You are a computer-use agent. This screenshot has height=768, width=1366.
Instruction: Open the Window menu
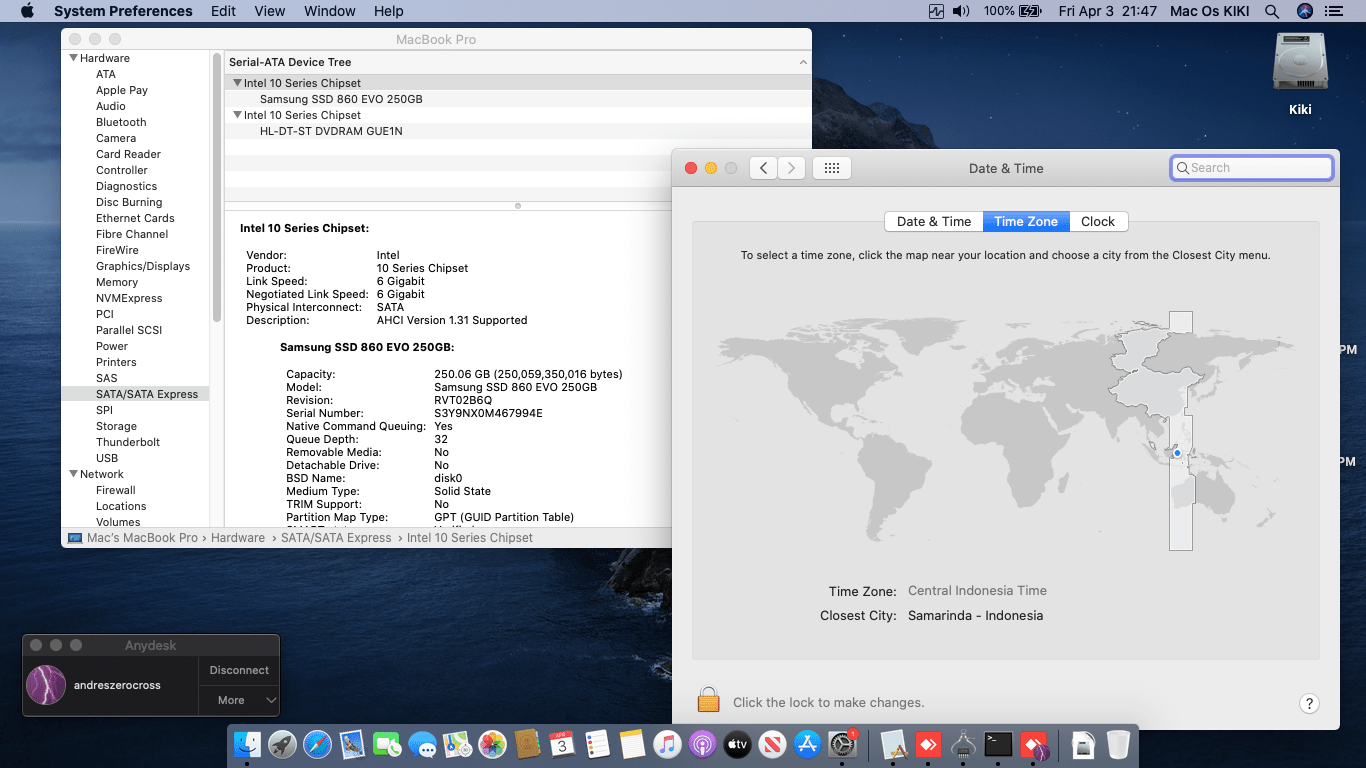point(330,11)
